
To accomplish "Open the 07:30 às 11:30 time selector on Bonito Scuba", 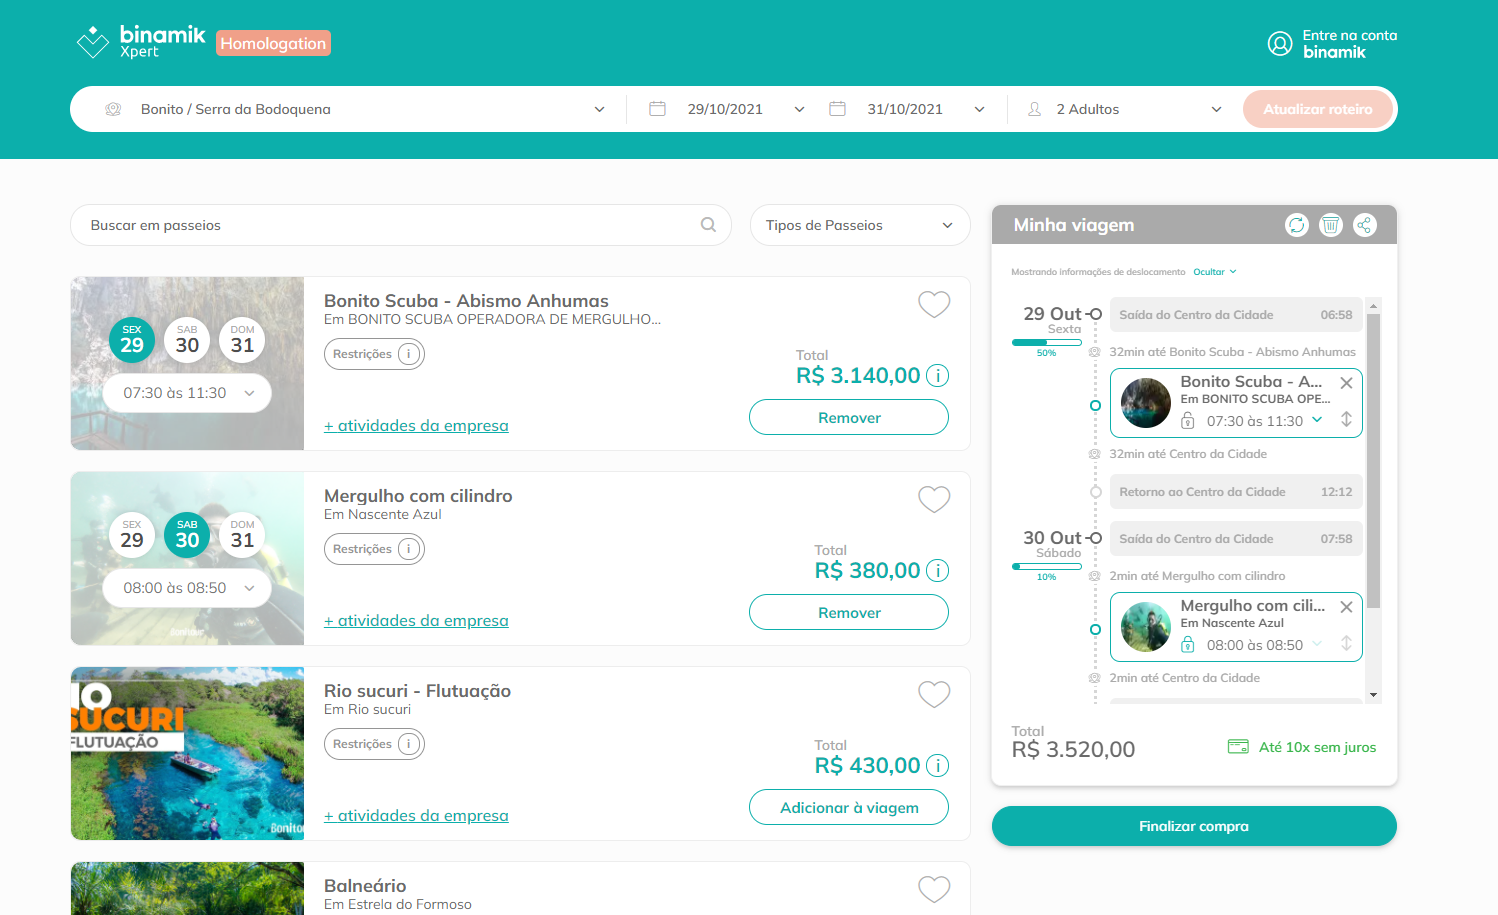I will [187, 393].
